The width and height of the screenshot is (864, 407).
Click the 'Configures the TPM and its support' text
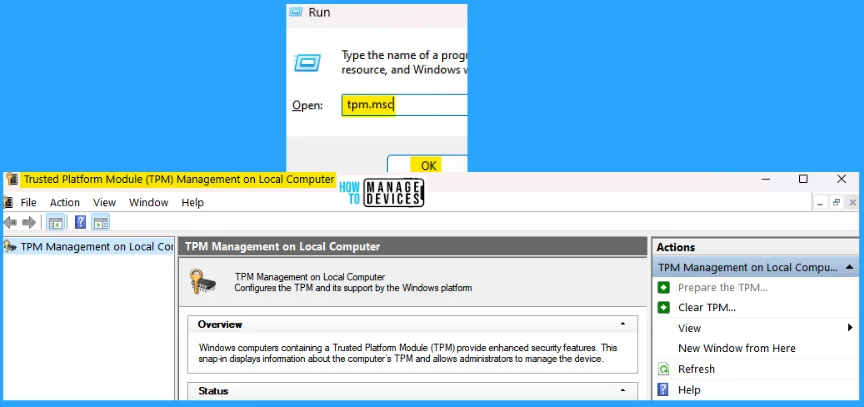tap(353, 287)
